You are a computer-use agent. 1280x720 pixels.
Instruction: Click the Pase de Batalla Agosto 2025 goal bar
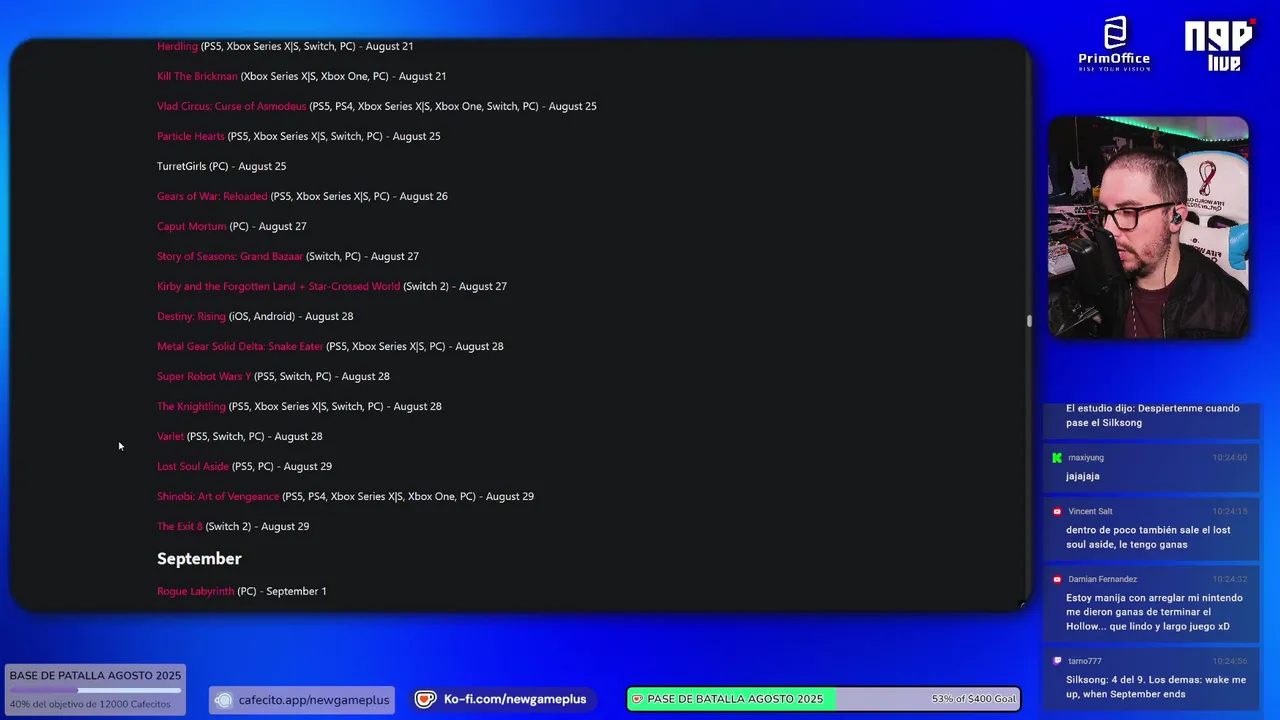pos(824,699)
